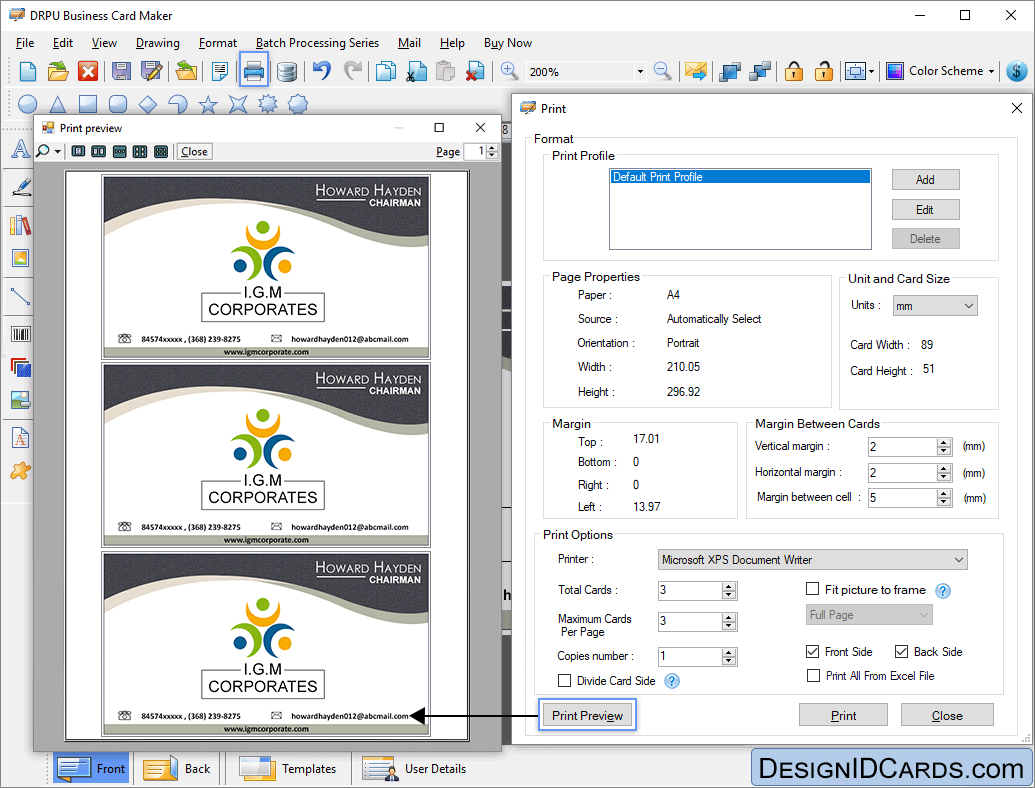Increase the Vertical margin value
Image resolution: width=1035 pixels, height=788 pixels.
[x=944, y=442]
